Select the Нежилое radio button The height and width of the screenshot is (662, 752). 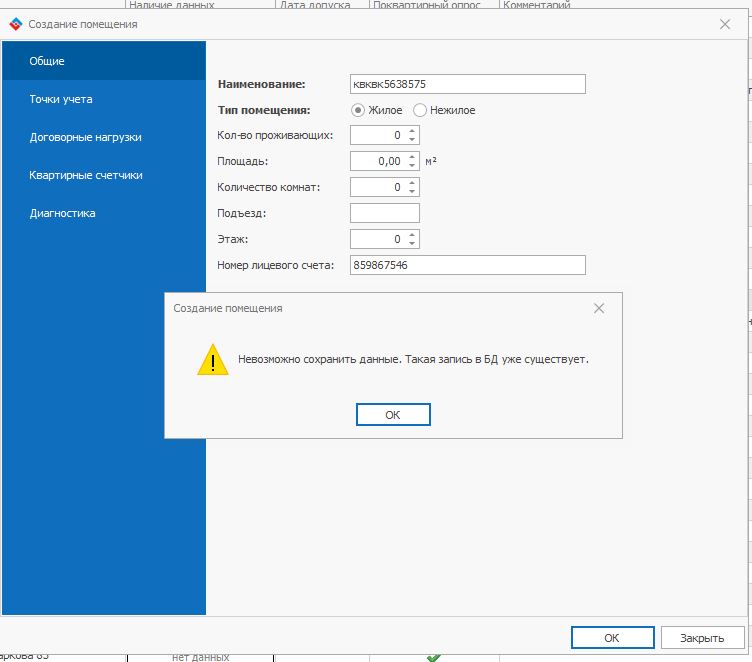tap(420, 110)
